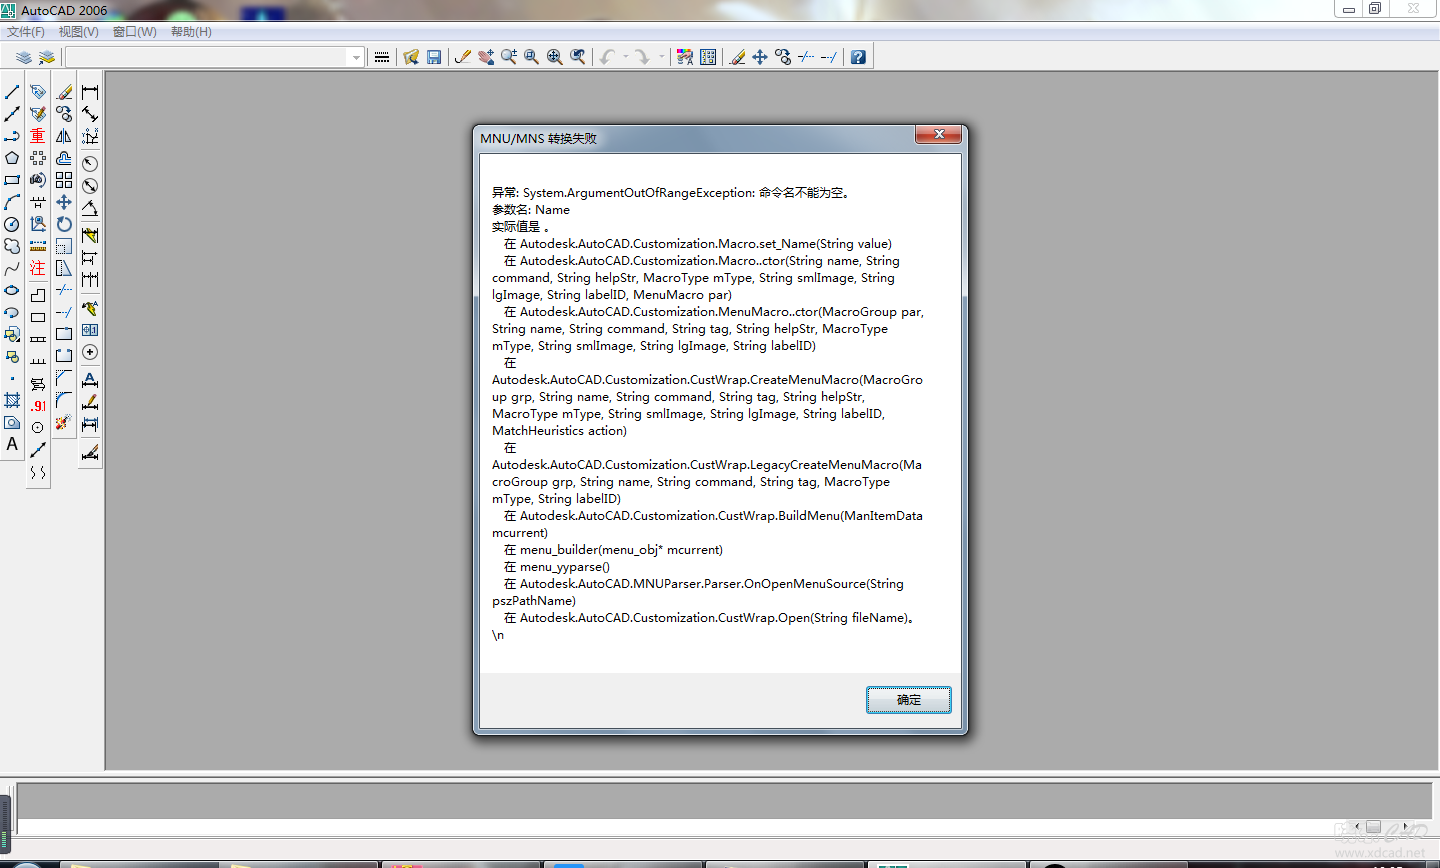Select the Scale tool

coord(64,246)
